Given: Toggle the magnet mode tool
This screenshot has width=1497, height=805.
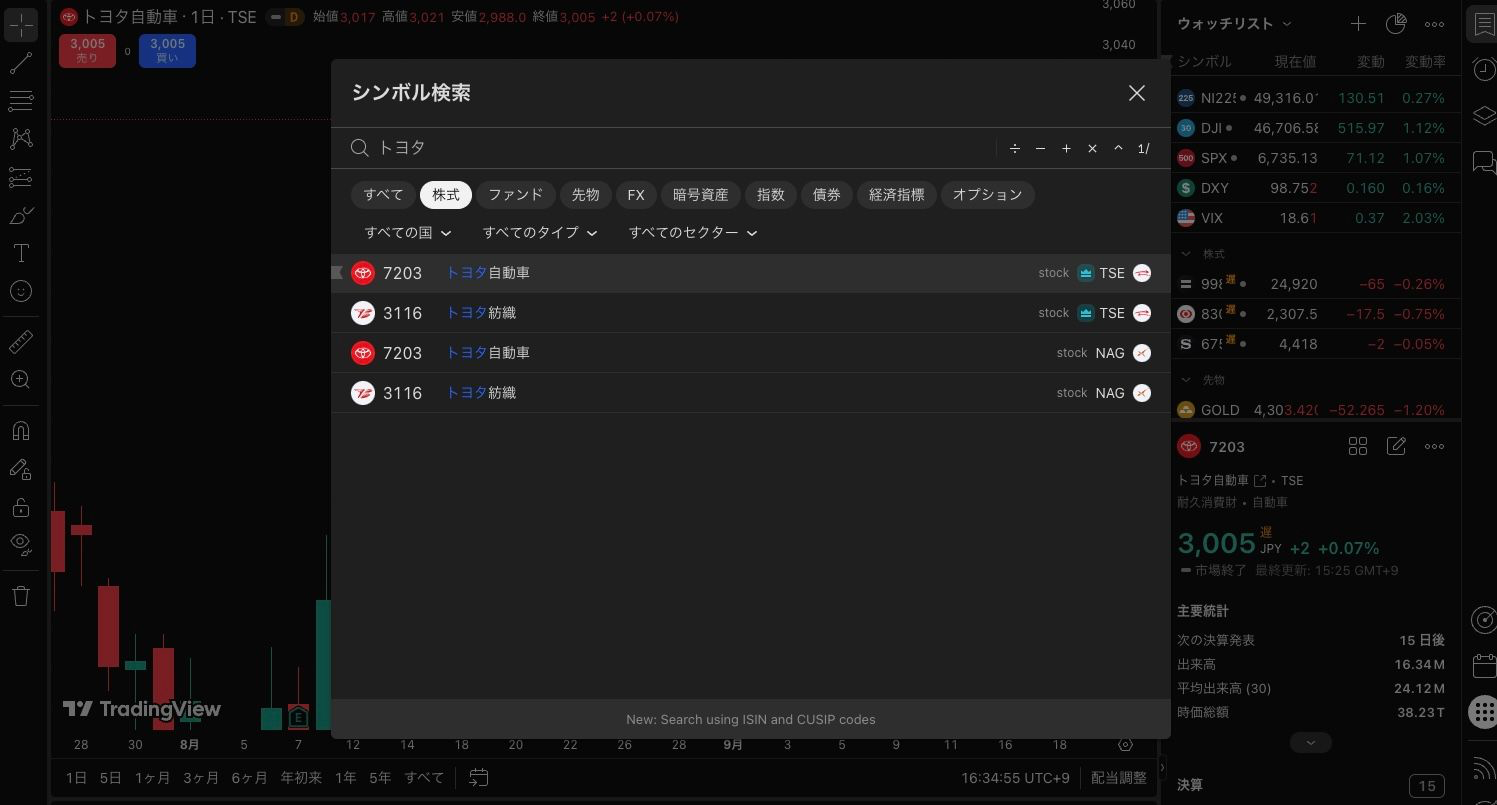Looking at the screenshot, I should point(21,431).
